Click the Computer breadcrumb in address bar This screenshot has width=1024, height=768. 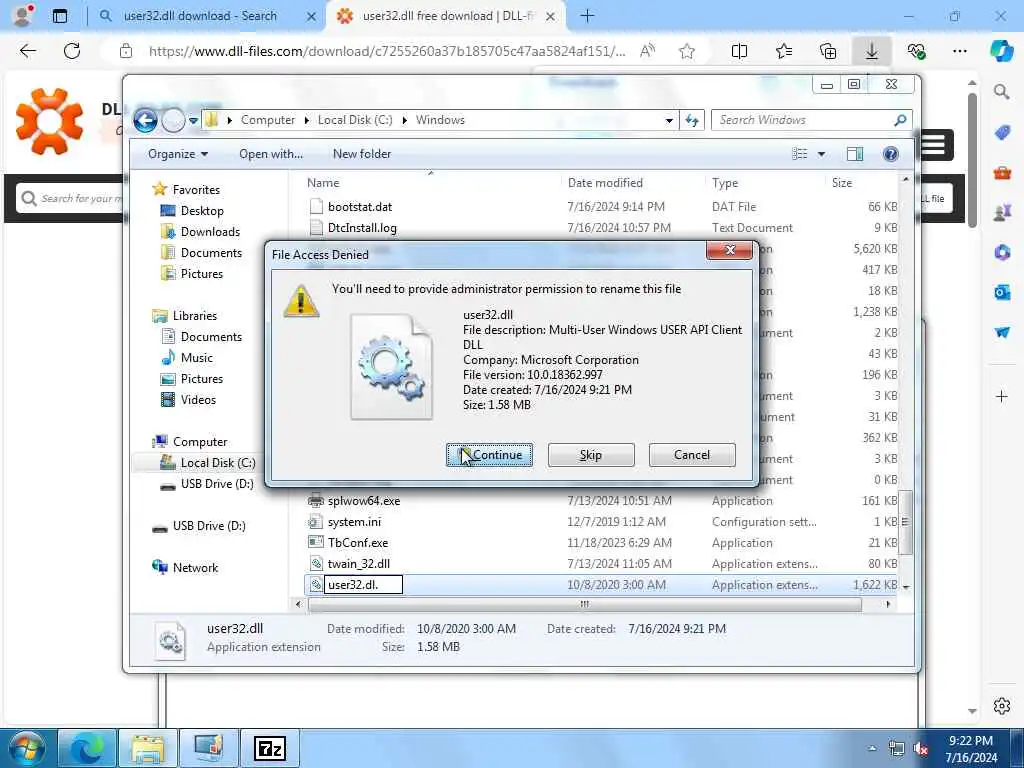coord(268,120)
